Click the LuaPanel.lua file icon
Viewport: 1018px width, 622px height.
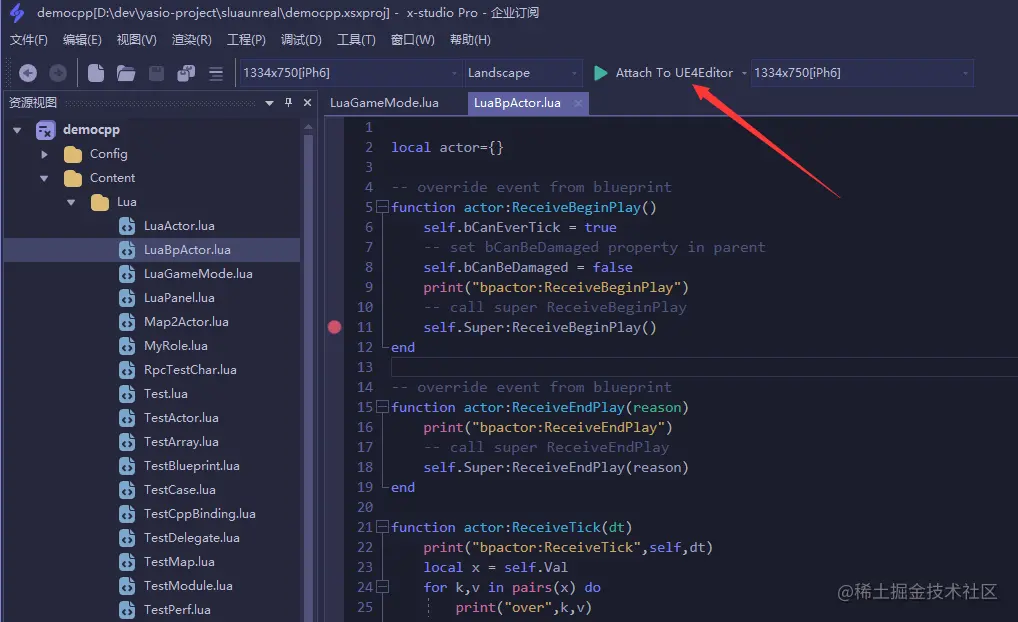pyautogui.click(x=127, y=298)
